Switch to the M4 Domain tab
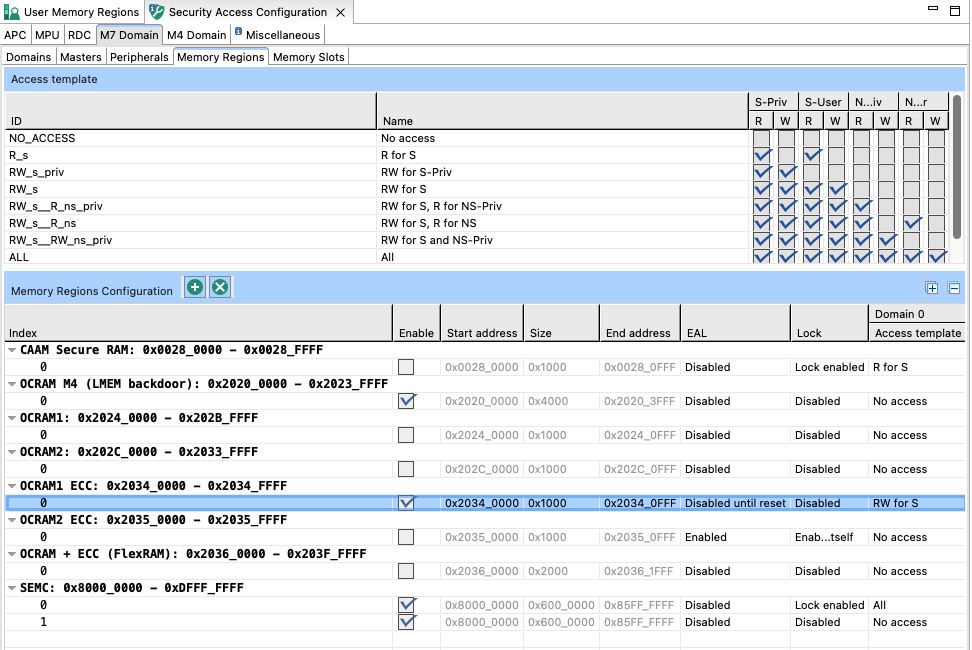972x650 pixels. (196, 35)
